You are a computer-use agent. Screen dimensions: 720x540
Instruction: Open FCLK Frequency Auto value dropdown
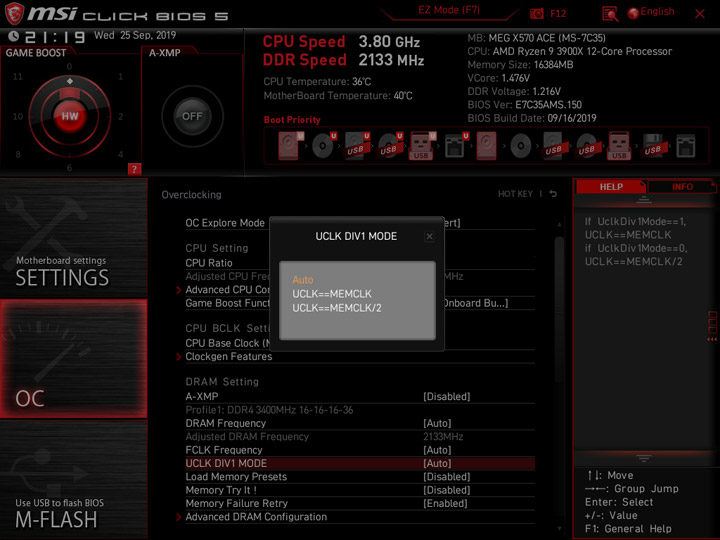pos(437,450)
